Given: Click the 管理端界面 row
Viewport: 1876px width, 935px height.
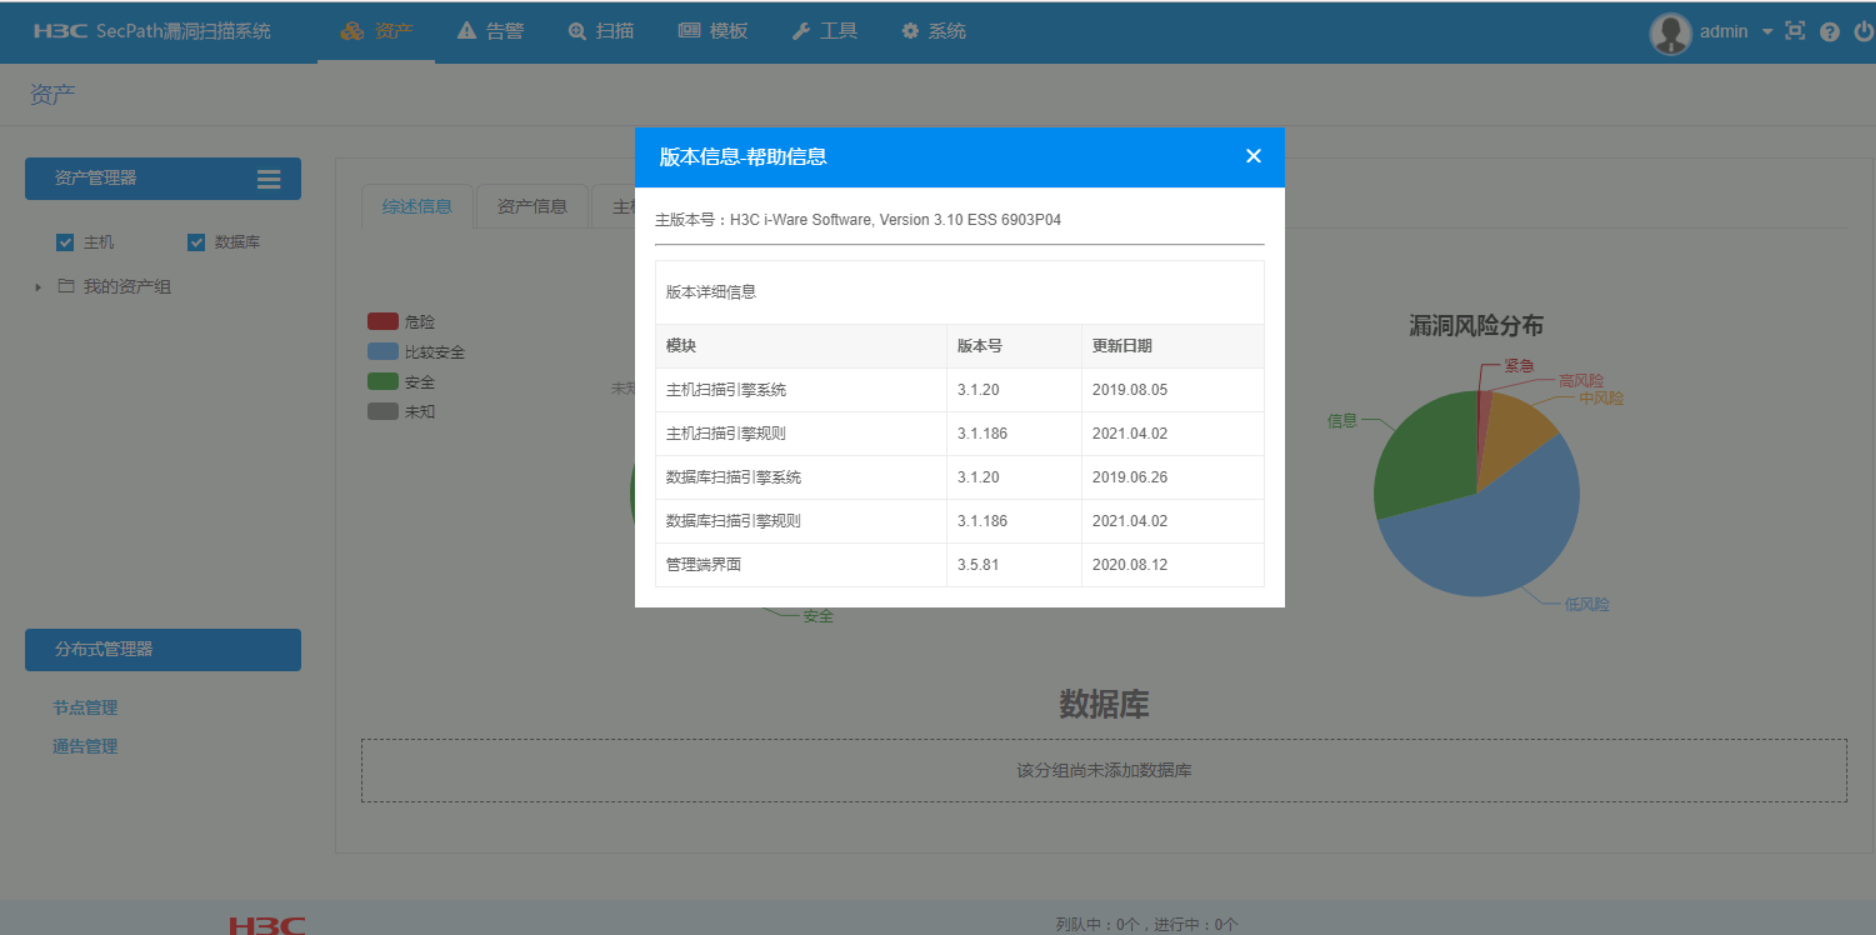Looking at the screenshot, I should (x=959, y=565).
